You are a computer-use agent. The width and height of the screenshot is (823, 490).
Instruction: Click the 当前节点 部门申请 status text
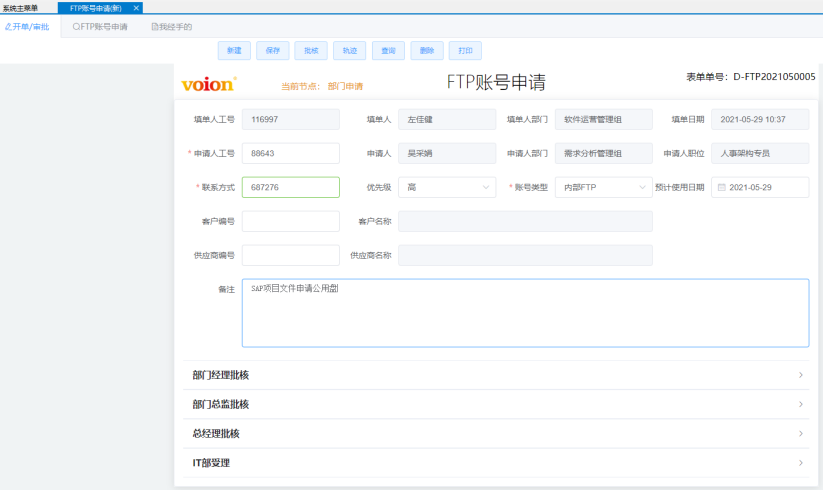(x=322, y=86)
